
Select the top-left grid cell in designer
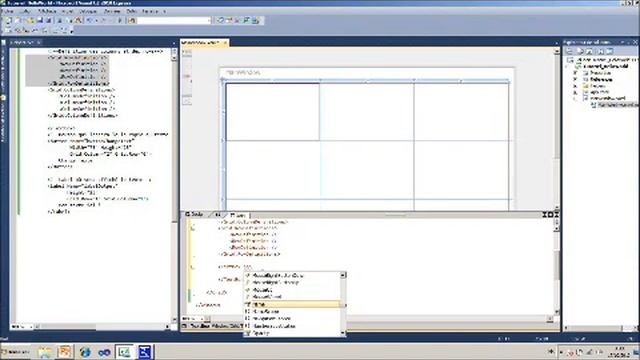pyautogui.click(x=272, y=112)
